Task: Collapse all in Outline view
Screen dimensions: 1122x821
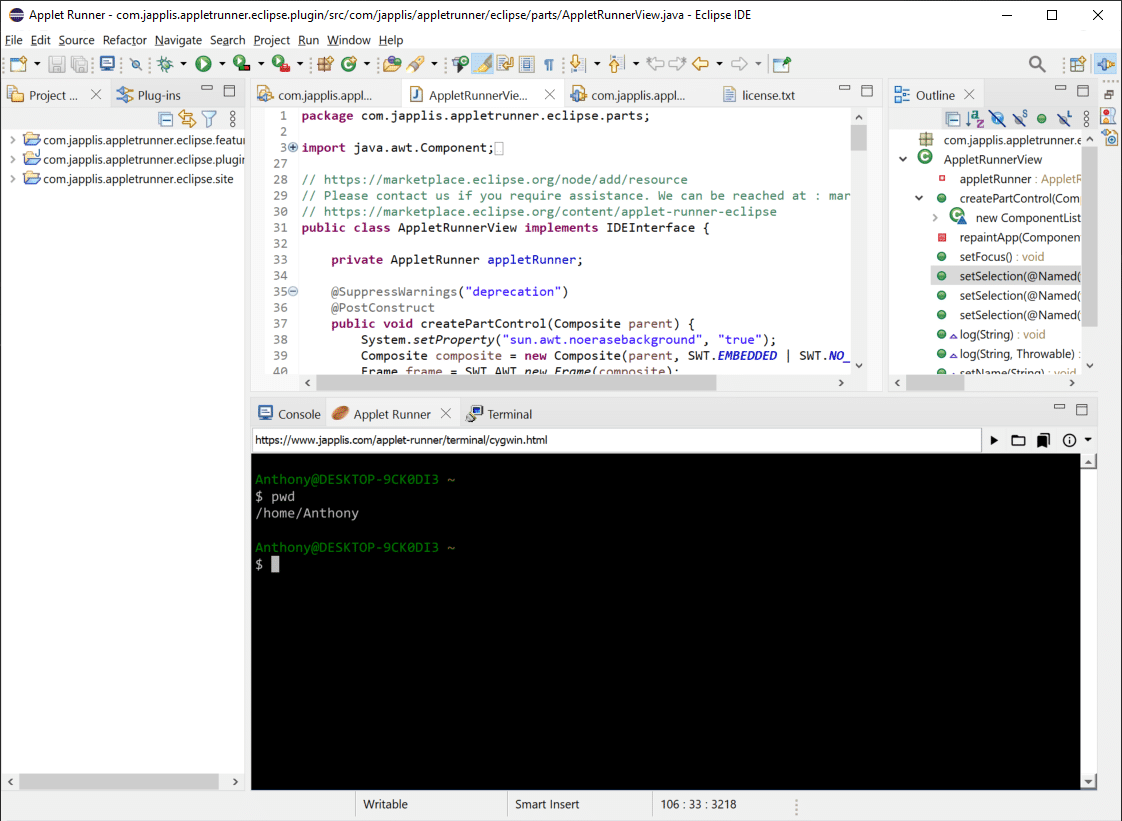Action: click(x=952, y=119)
